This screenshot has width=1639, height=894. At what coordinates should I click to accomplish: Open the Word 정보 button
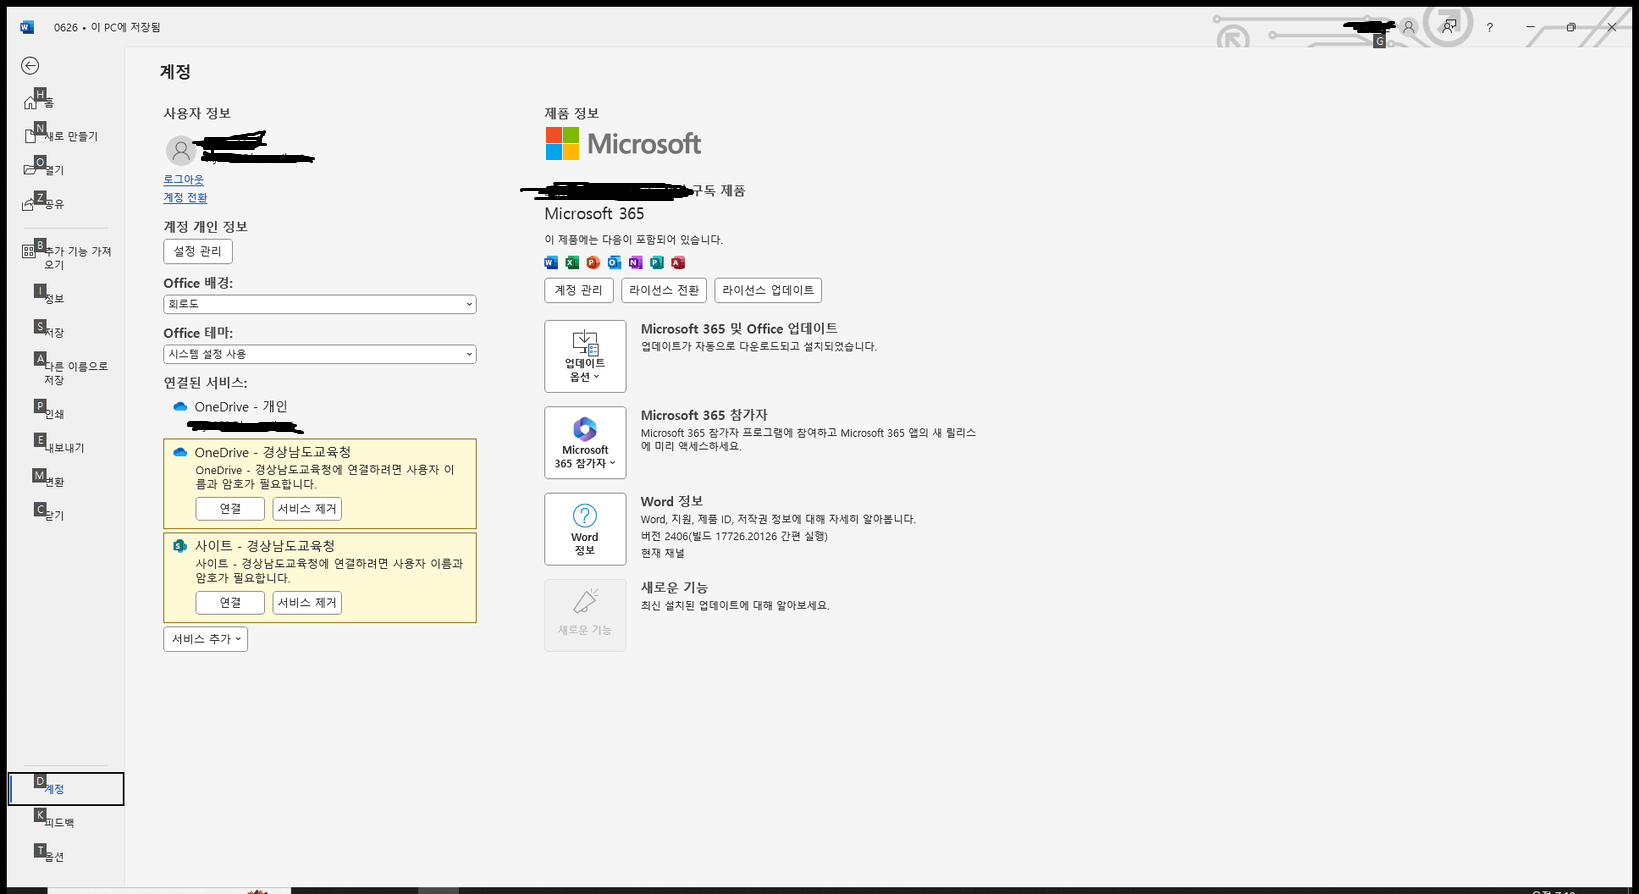click(x=585, y=529)
